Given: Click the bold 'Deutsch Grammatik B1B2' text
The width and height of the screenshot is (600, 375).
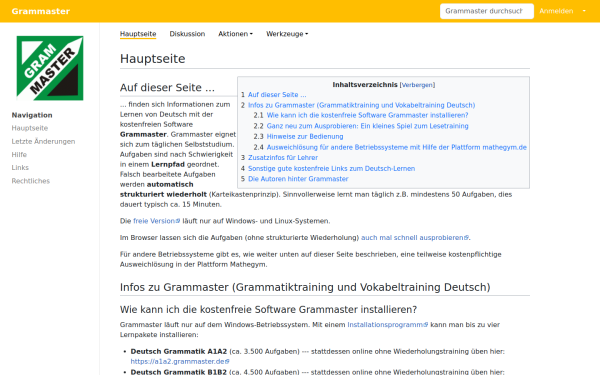Looking at the screenshot, I should (179, 372).
